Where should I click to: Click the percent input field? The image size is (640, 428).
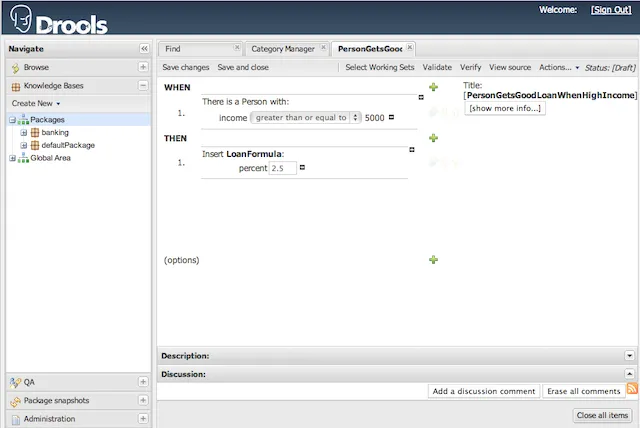click(x=282, y=168)
